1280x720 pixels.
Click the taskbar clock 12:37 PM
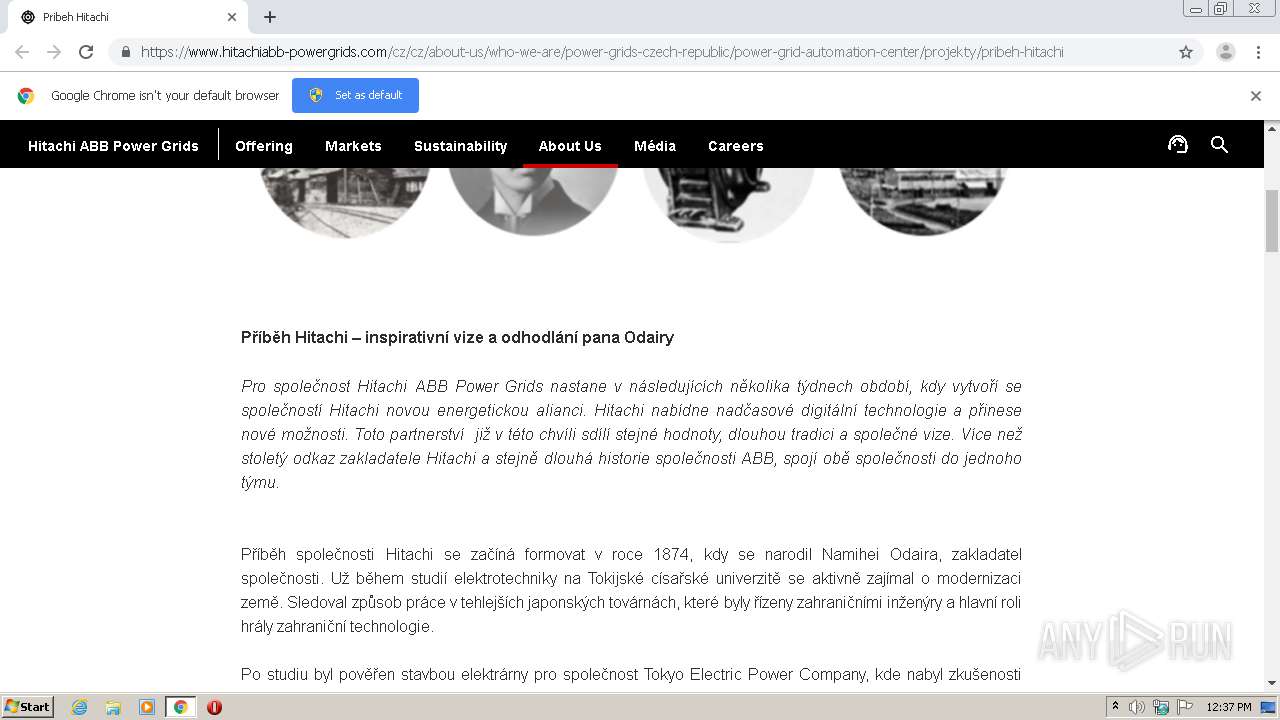[1229, 707]
